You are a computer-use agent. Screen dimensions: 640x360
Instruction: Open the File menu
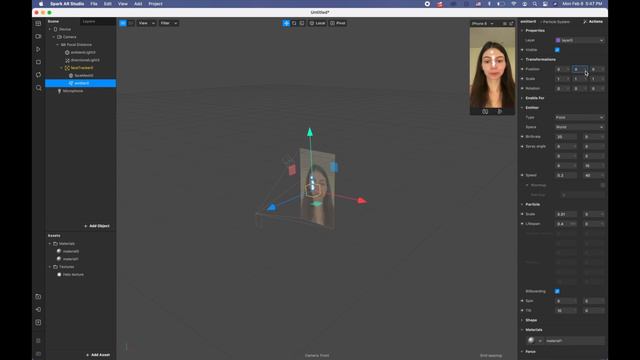(94, 4)
